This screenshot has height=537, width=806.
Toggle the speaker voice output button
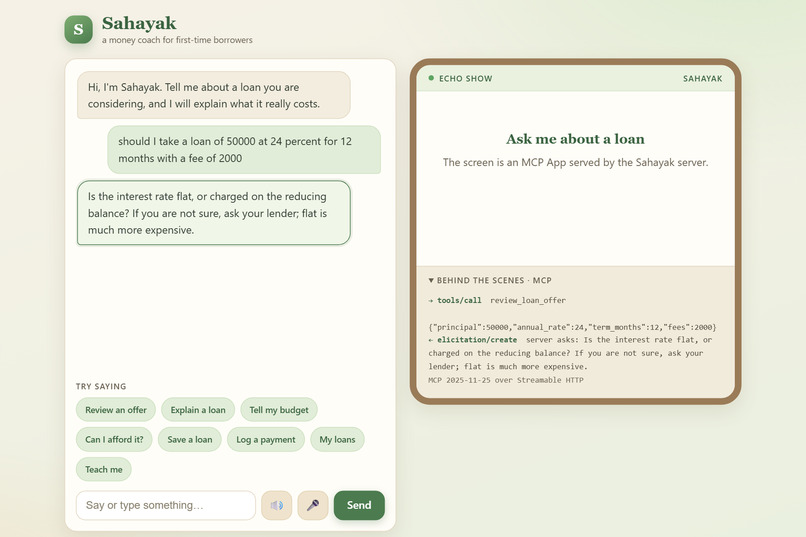(x=277, y=505)
